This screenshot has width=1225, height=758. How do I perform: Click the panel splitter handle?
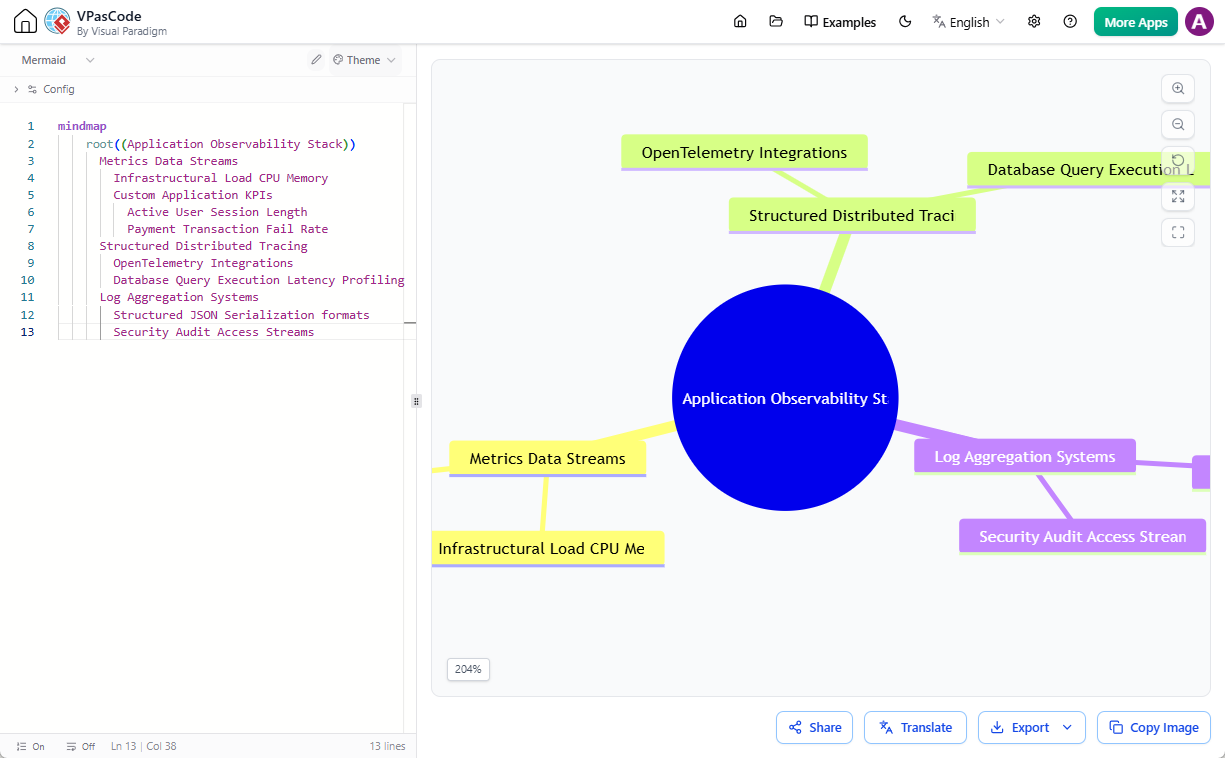[x=416, y=401]
